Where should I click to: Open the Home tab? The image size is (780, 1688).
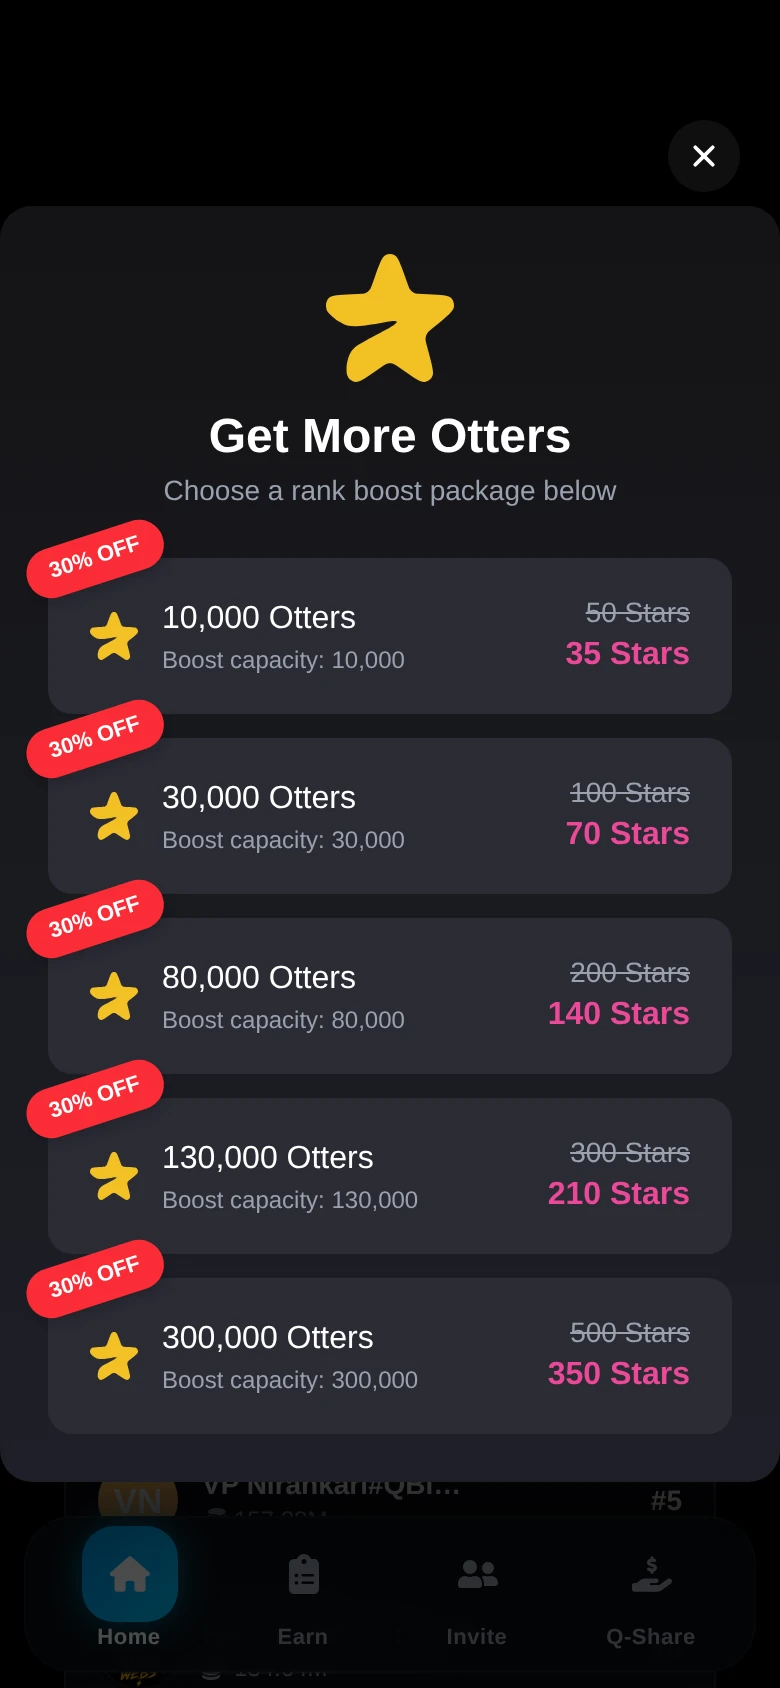click(x=129, y=1588)
